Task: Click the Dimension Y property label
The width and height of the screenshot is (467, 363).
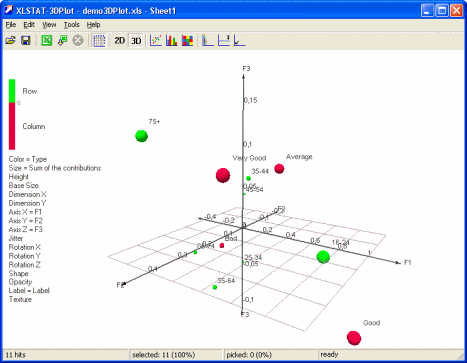Action: click(27, 203)
